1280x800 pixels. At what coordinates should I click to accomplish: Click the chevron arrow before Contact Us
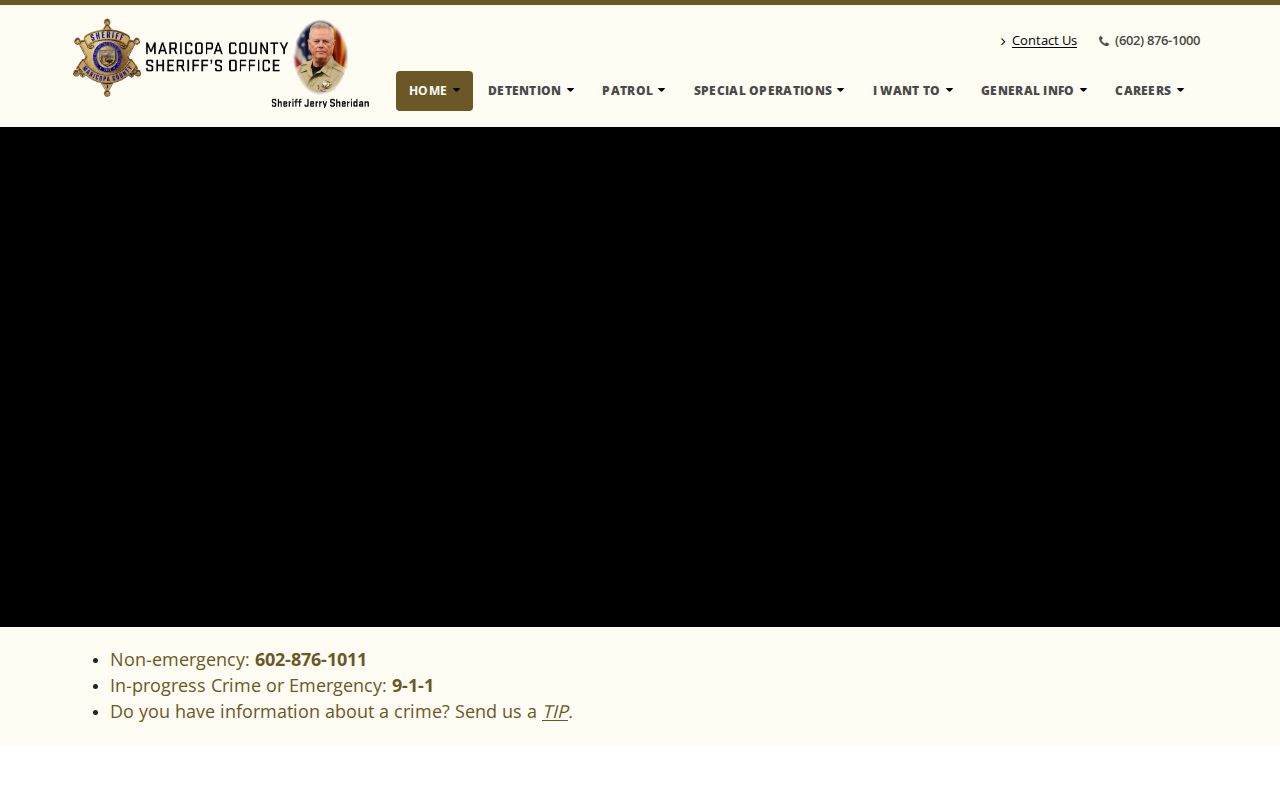1003,41
